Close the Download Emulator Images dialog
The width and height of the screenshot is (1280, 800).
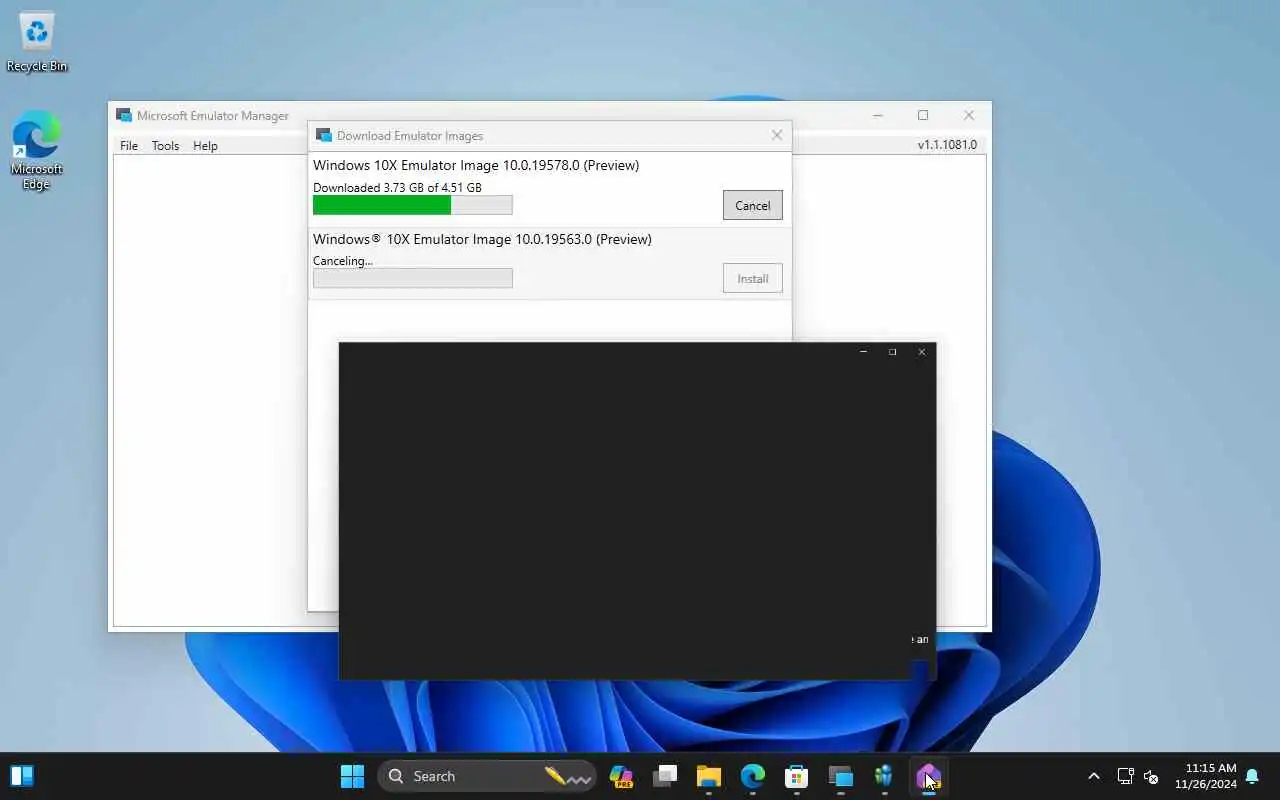coord(776,135)
